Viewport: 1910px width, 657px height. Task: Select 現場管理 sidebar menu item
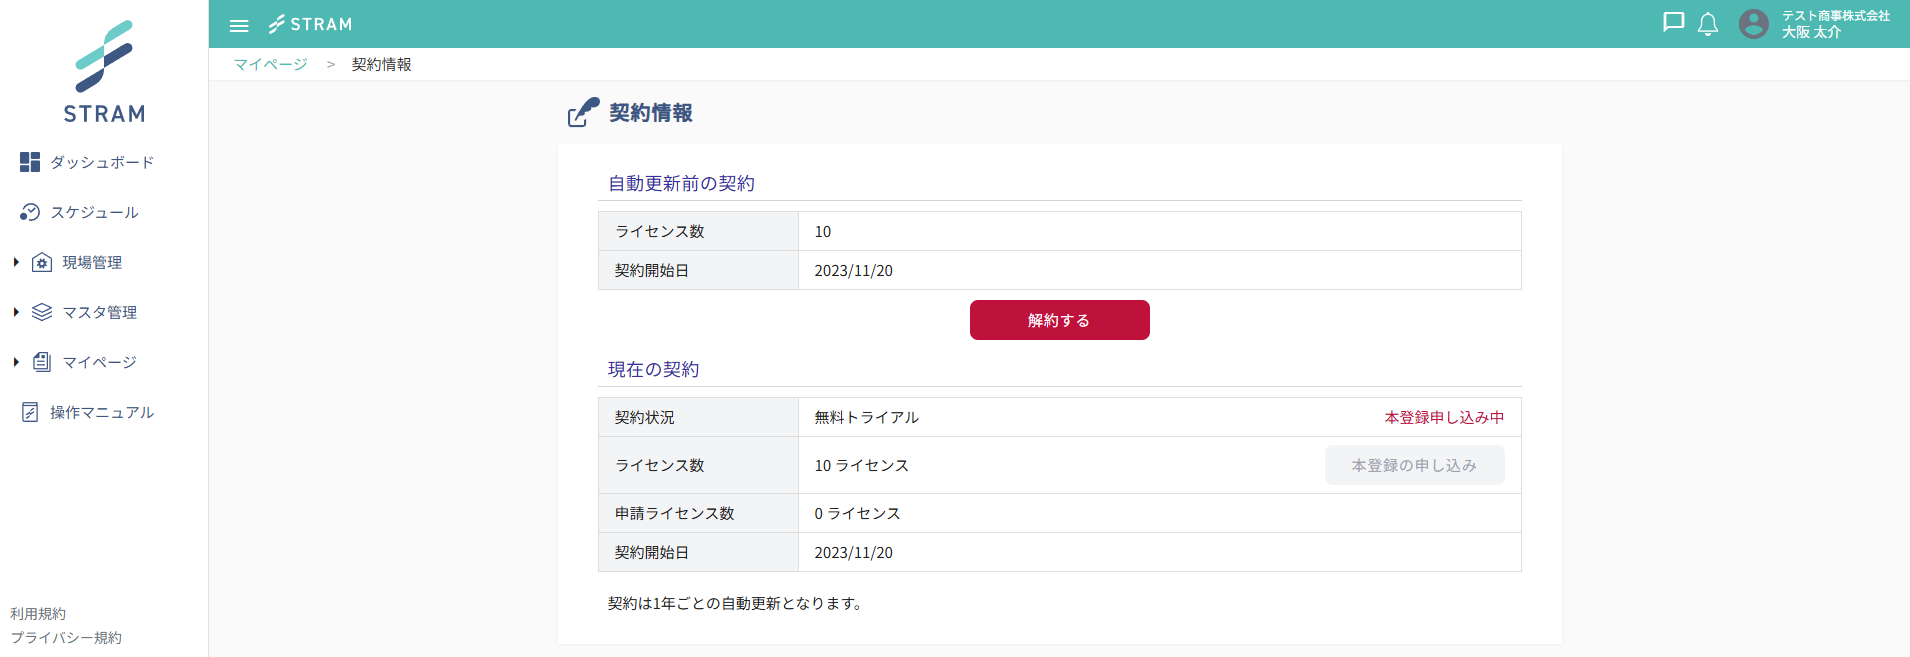(x=92, y=262)
